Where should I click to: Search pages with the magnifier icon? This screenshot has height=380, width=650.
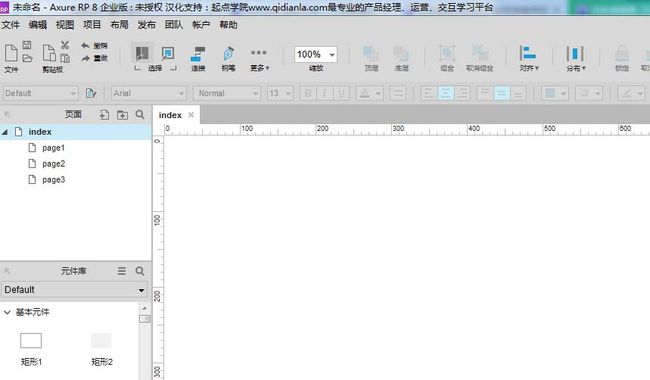[140, 114]
